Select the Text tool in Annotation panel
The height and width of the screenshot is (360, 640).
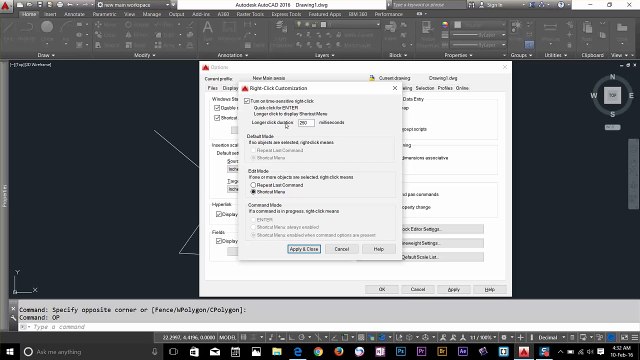point(207,28)
